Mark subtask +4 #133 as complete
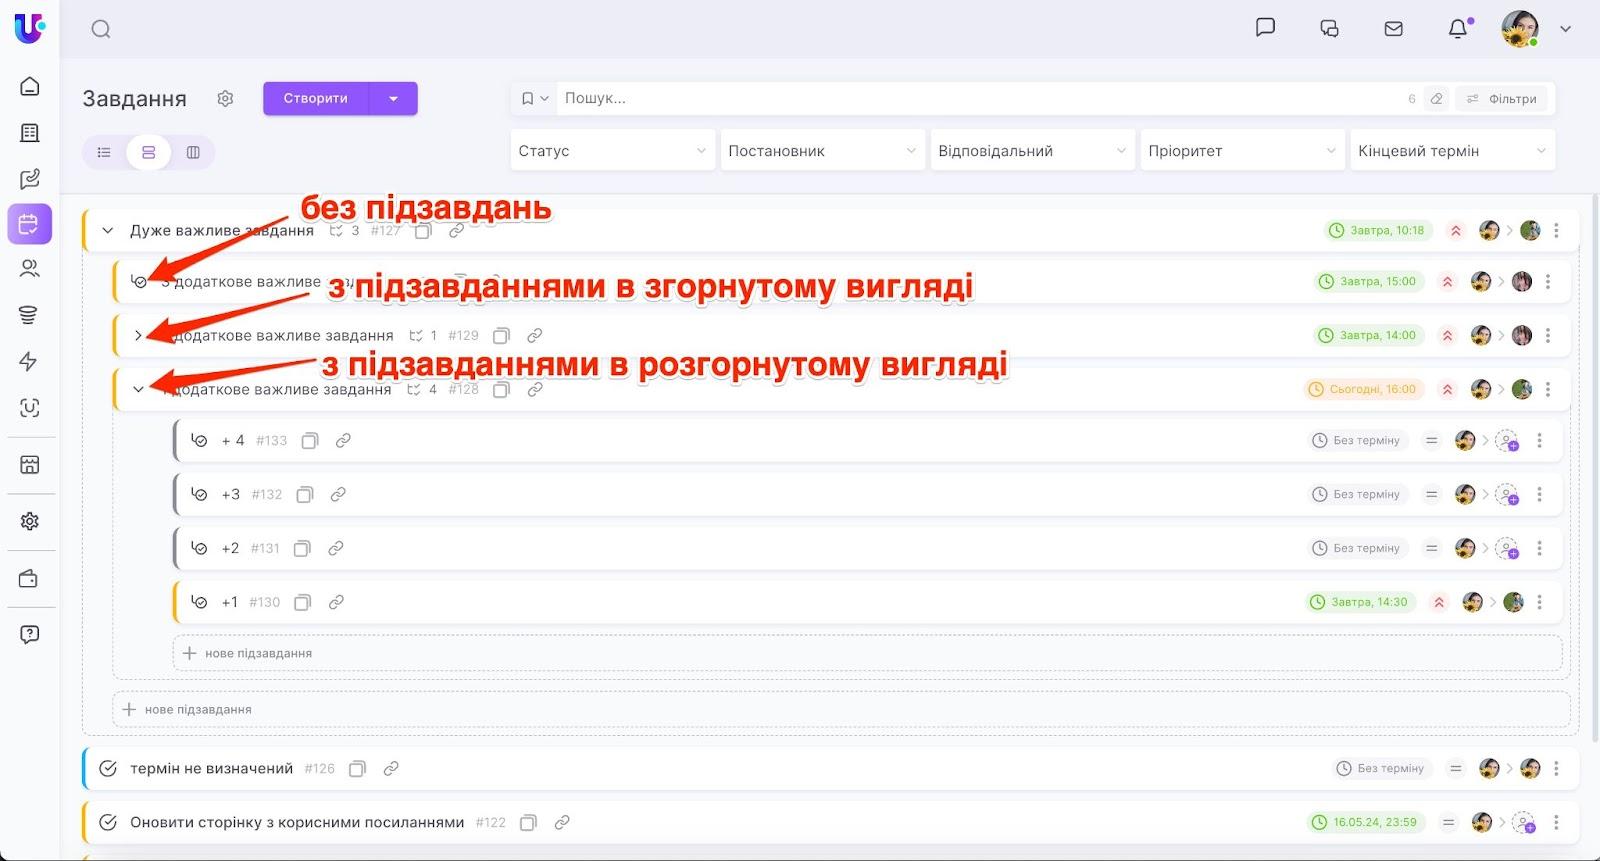This screenshot has width=1600, height=861. pyautogui.click(x=199, y=440)
